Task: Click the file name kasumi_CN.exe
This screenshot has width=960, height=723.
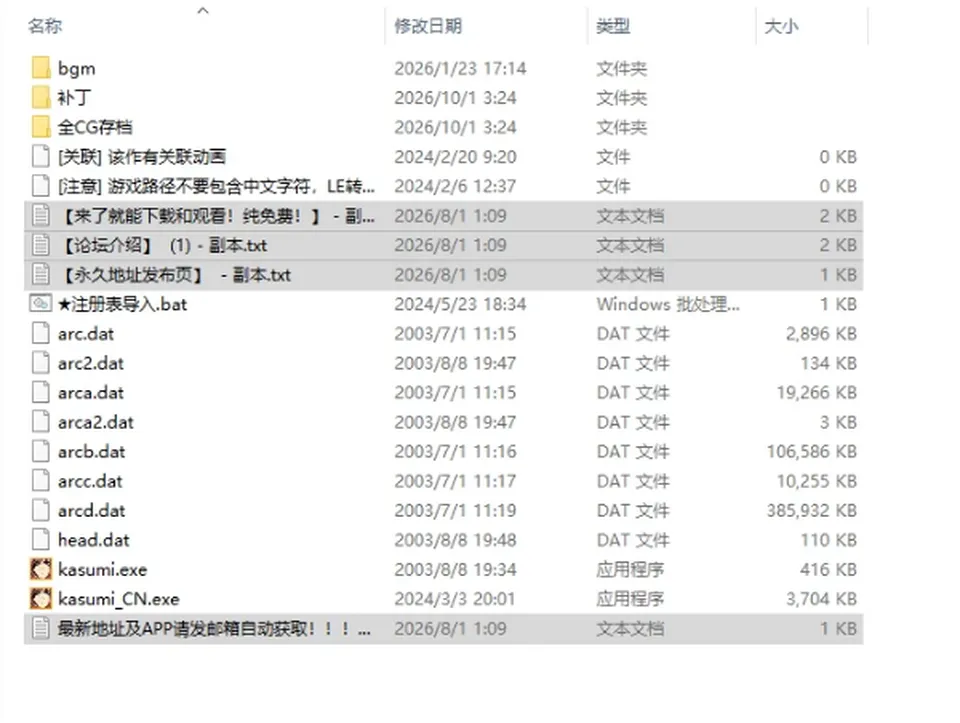Action: click(x=119, y=599)
